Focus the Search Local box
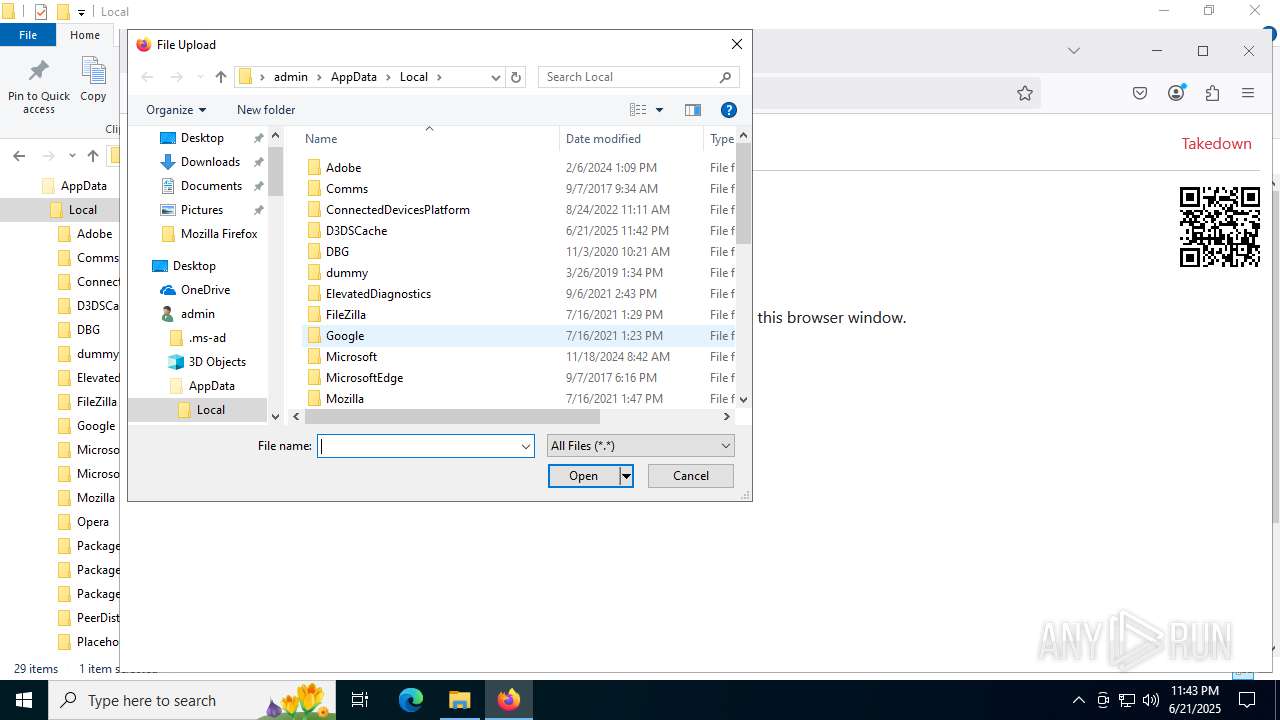 pos(628,77)
